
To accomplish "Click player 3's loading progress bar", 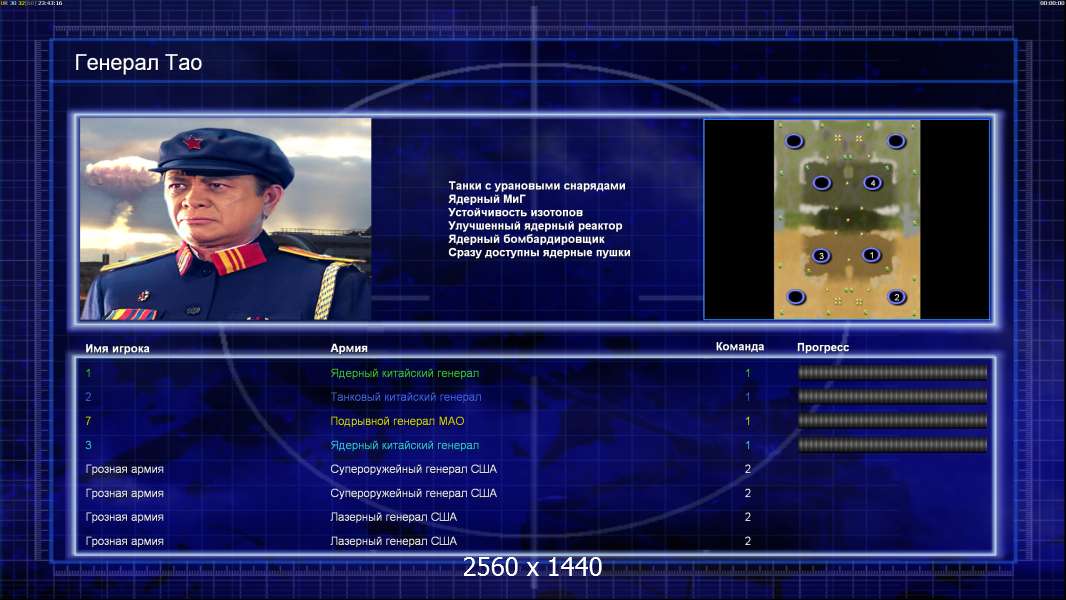I will [x=893, y=445].
